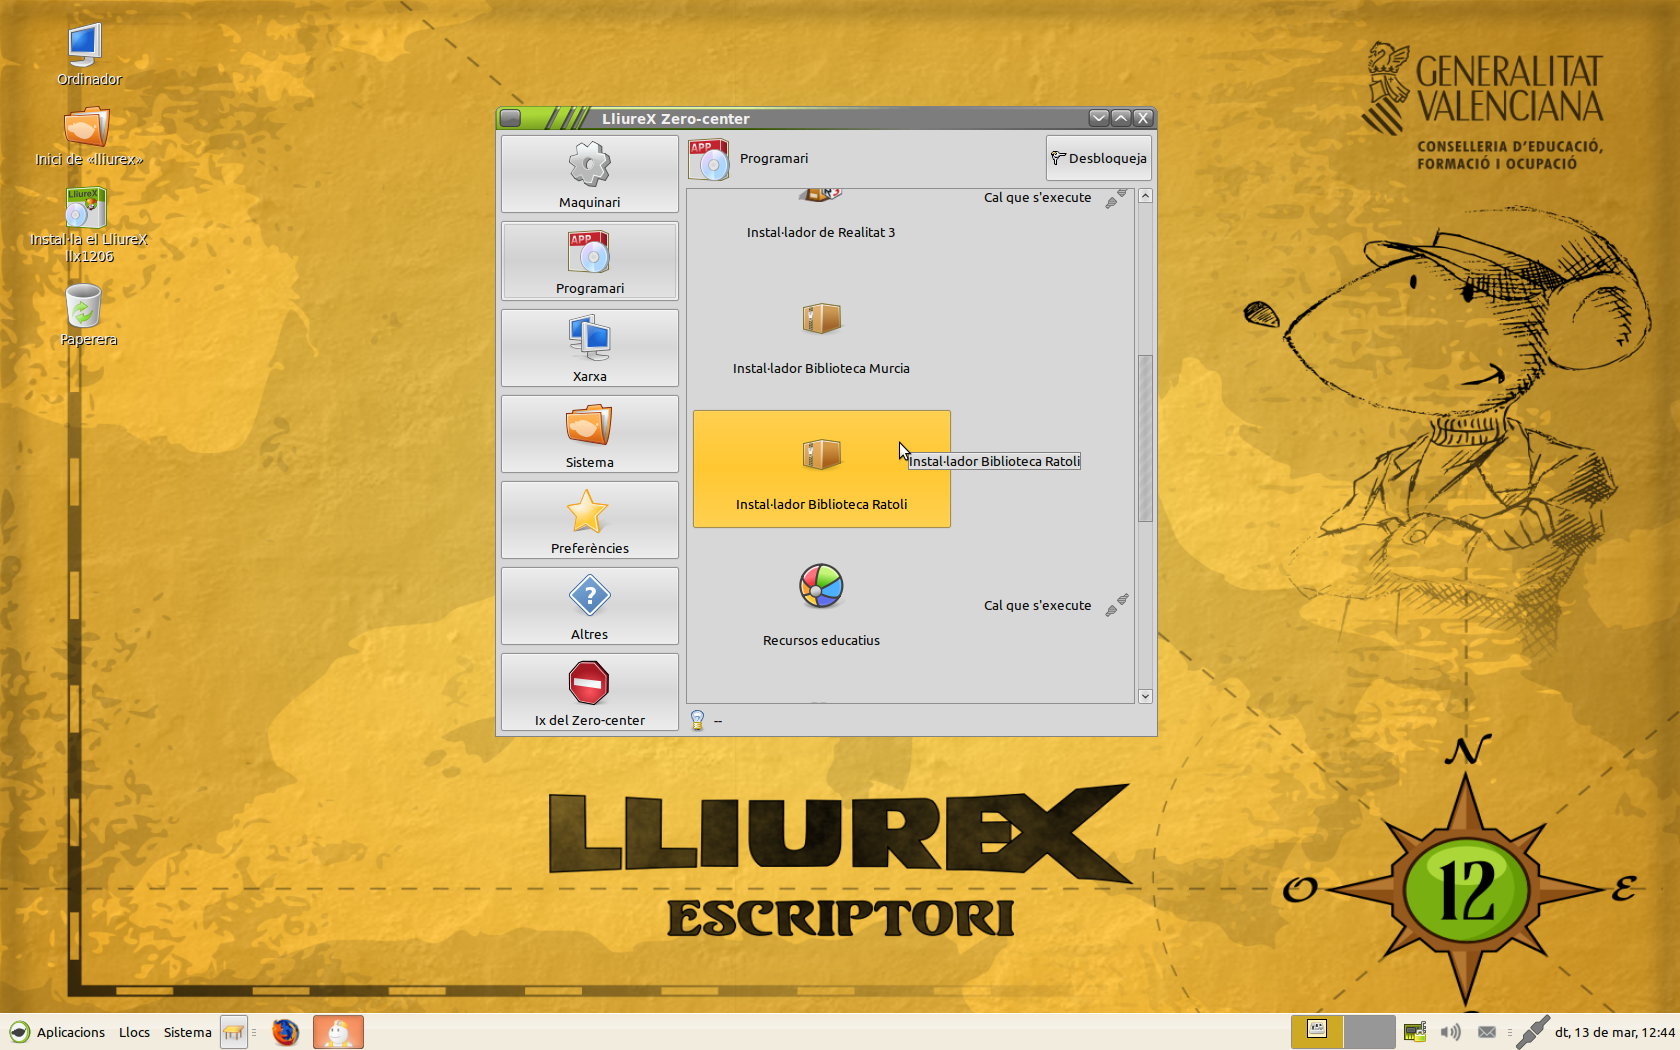Open the Llocs menu
Screen dimensions: 1680x1050
pyautogui.click(x=134, y=1032)
